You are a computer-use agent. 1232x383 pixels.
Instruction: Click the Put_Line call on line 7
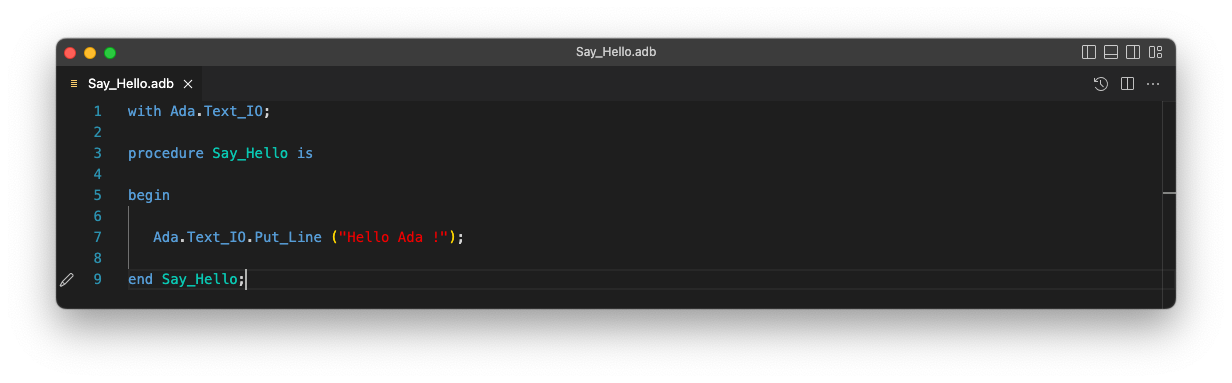tap(288, 237)
